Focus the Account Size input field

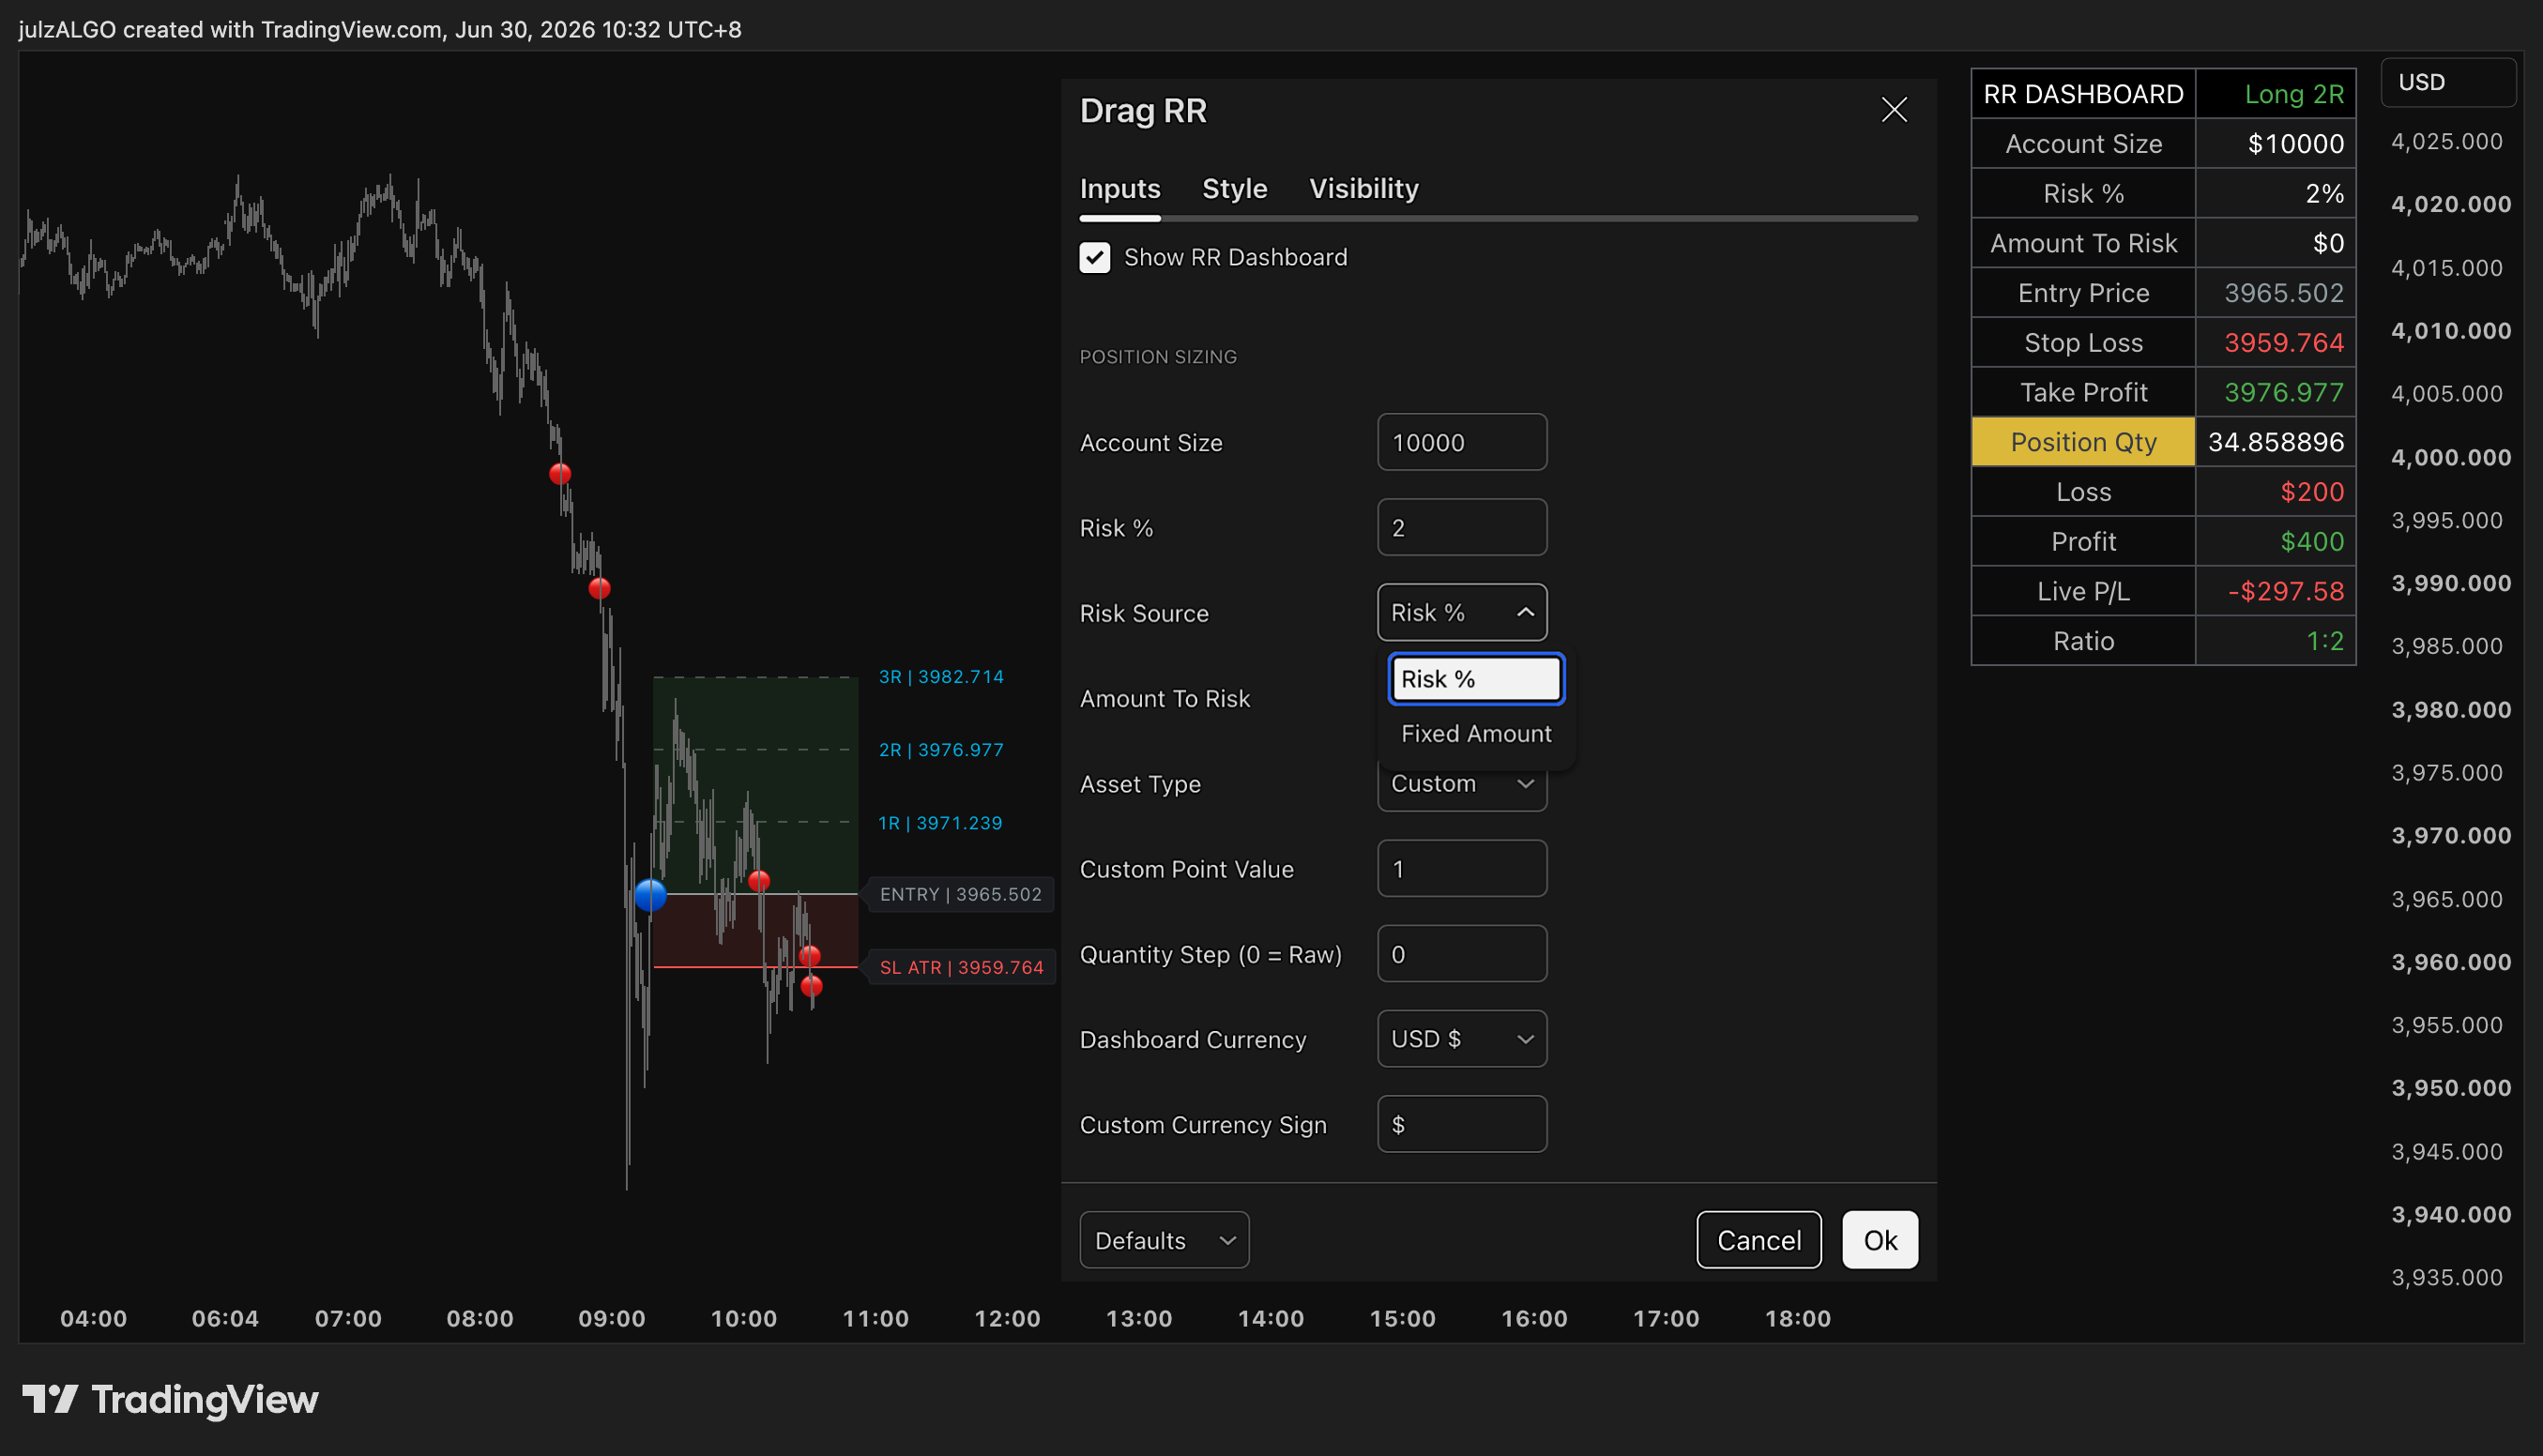(1462, 442)
